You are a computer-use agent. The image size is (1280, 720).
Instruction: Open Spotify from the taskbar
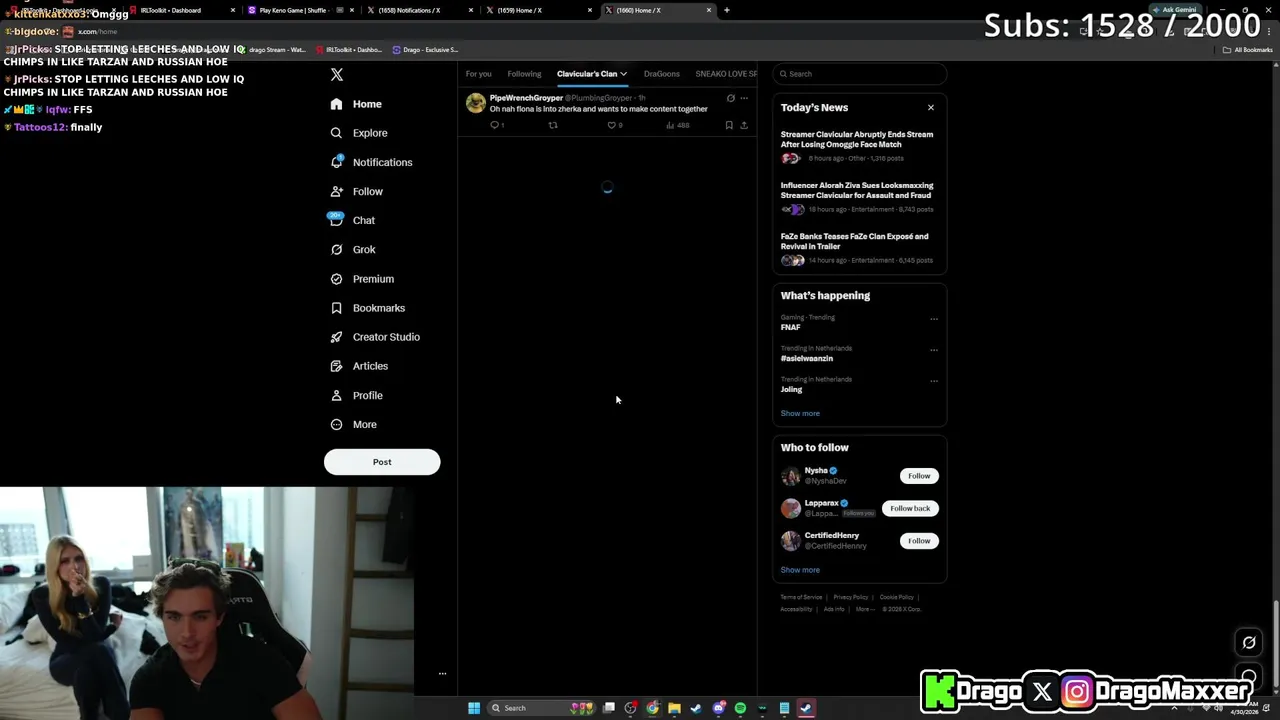740,708
